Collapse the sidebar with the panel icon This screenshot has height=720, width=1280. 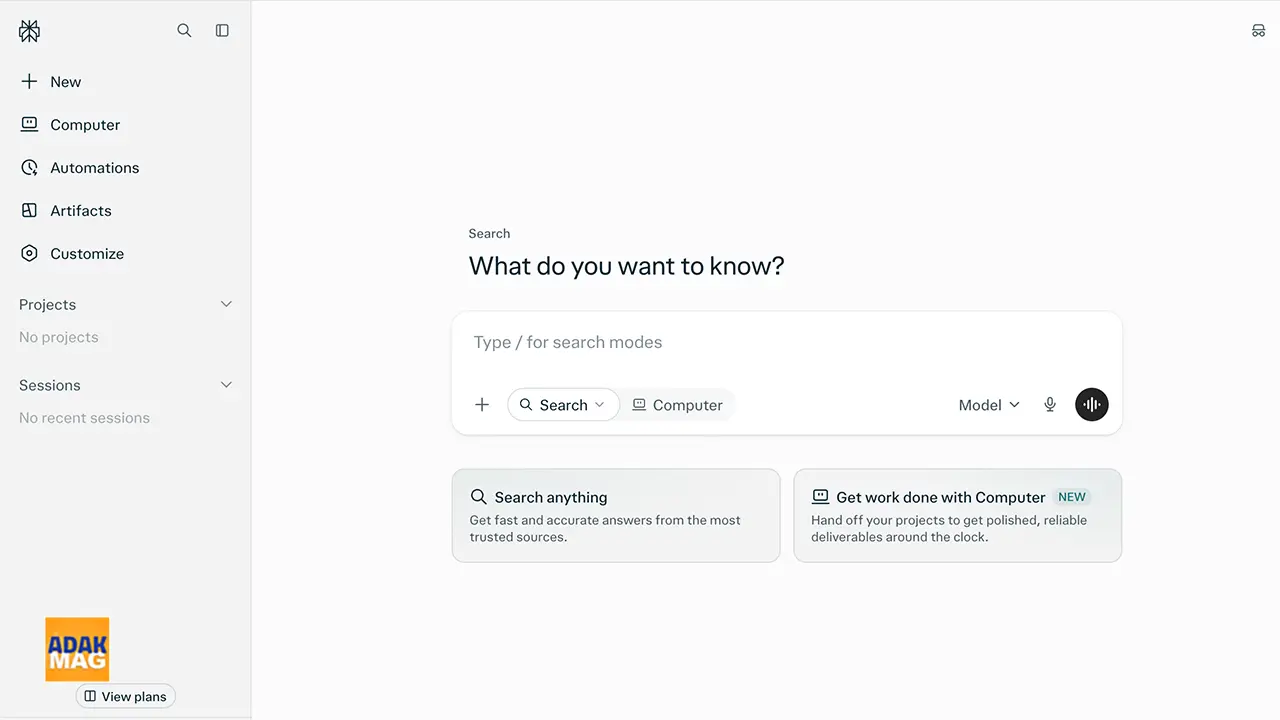coord(222,31)
